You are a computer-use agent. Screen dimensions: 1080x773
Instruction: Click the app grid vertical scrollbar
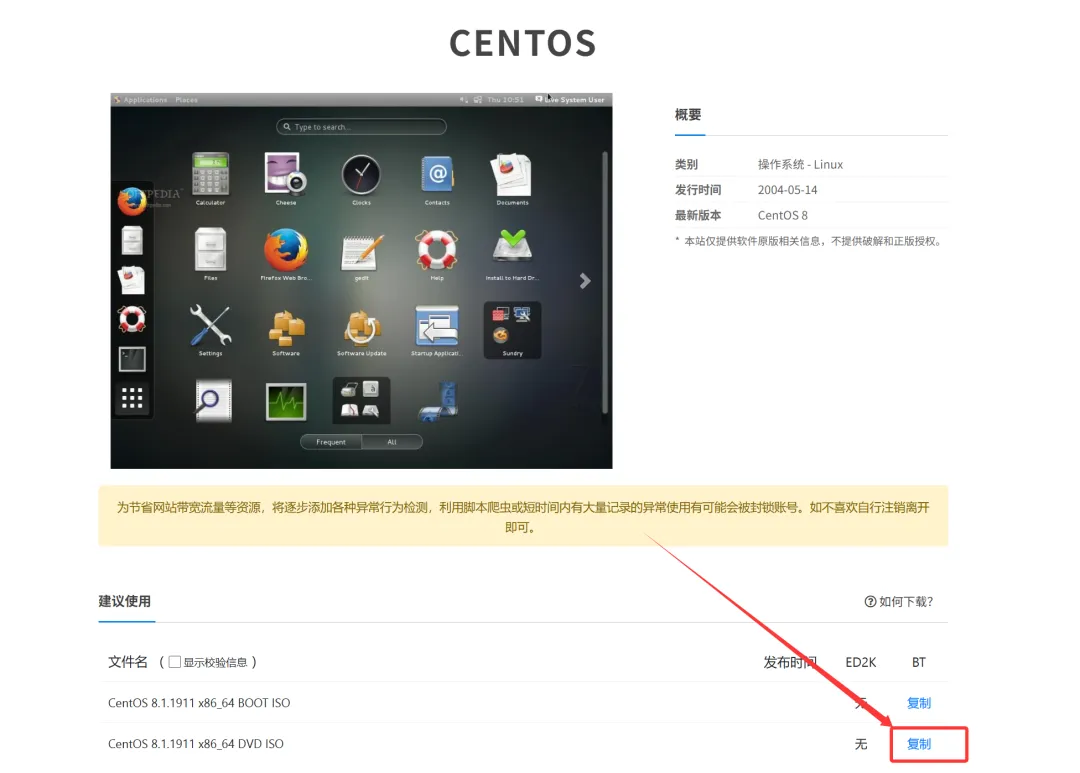pyautogui.click(x=605, y=282)
